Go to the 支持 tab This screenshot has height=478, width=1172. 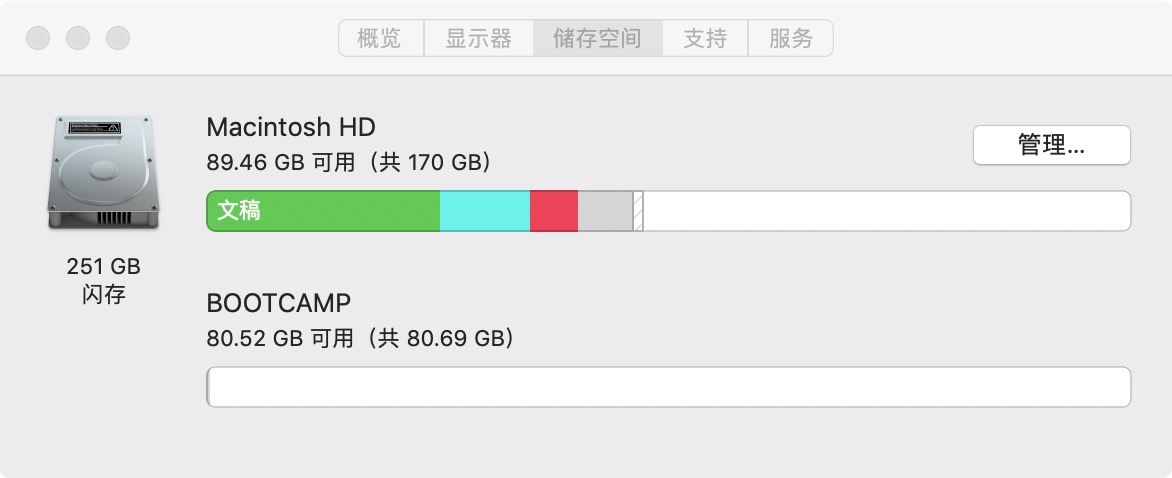point(704,39)
